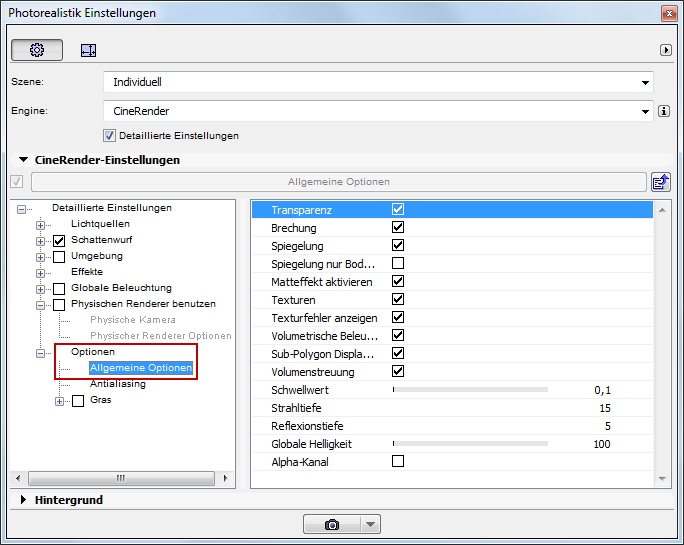Select Optionen tree item

92,352
